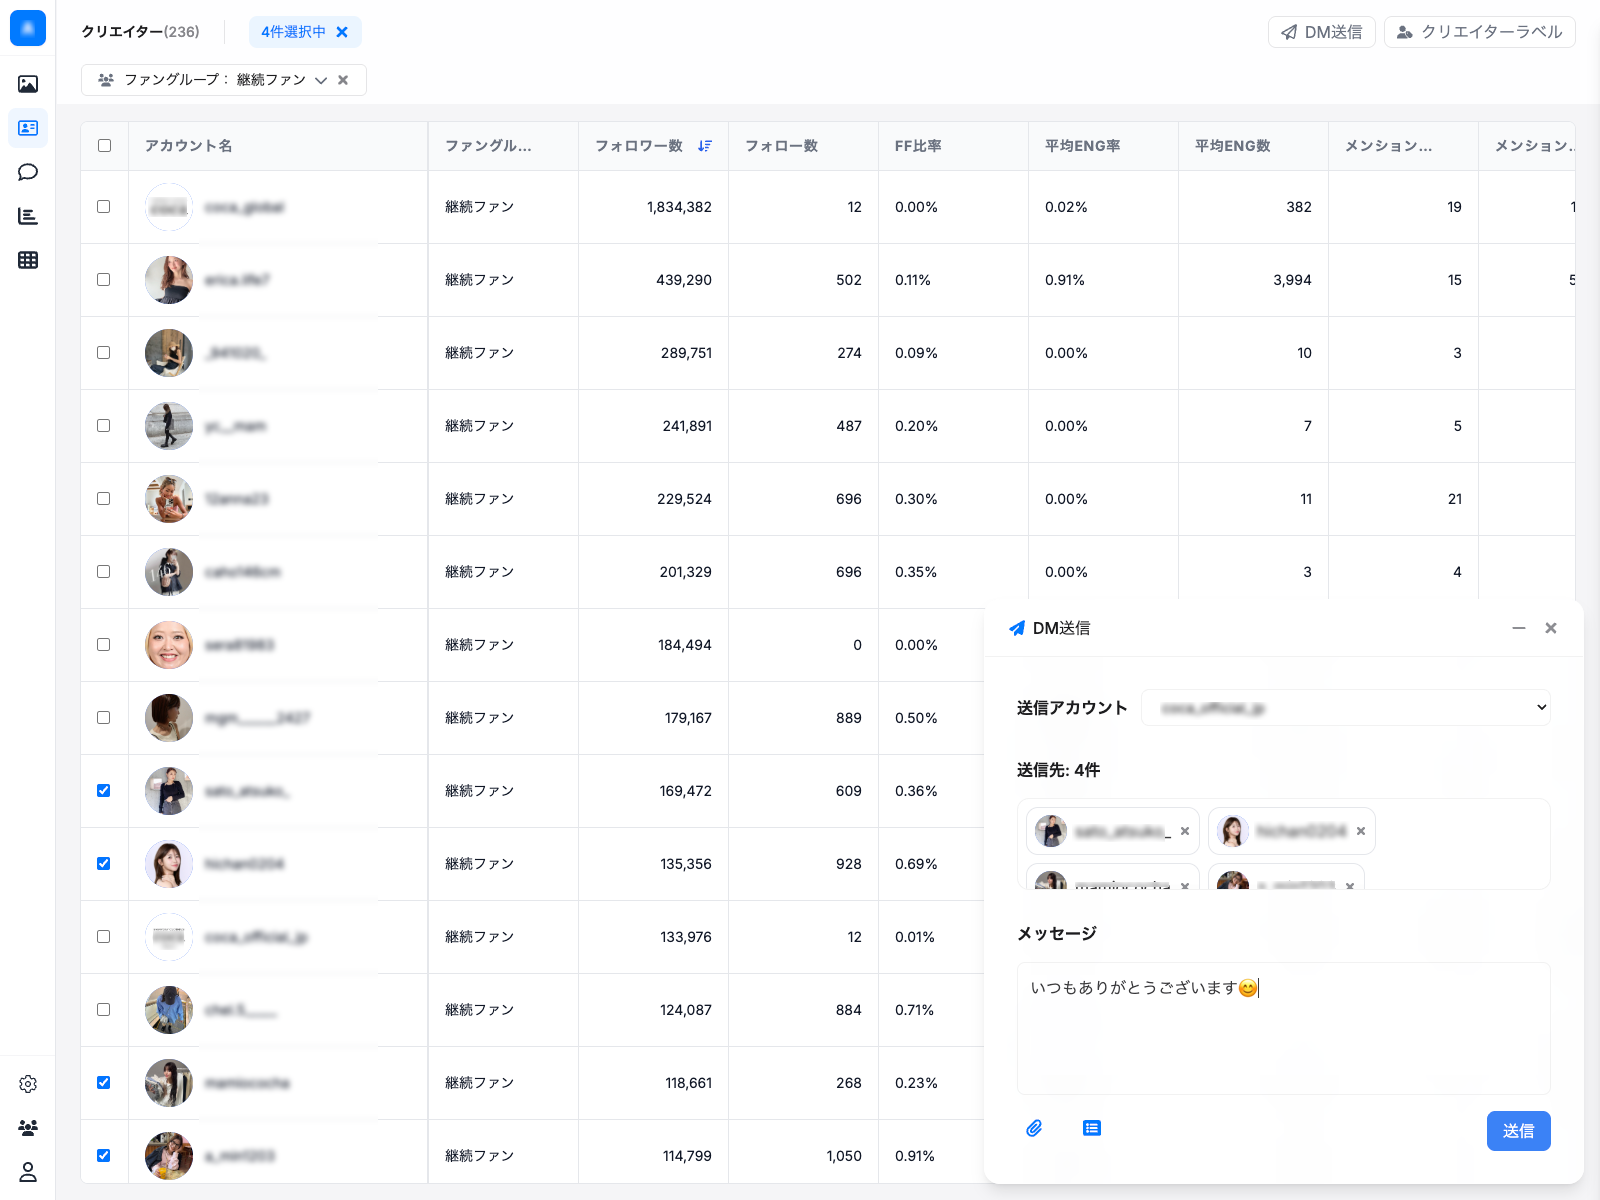Open the user profile sidebar icon
Image resolution: width=1600 pixels, height=1200 pixels.
tap(28, 1172)
